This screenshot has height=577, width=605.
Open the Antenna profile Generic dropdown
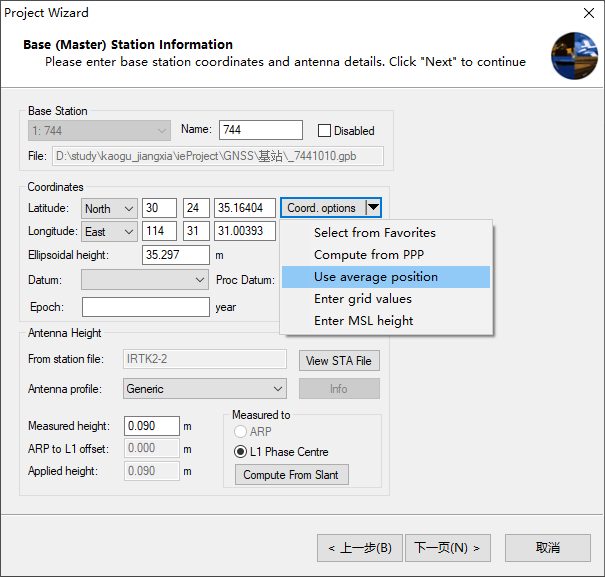point(205,389)
